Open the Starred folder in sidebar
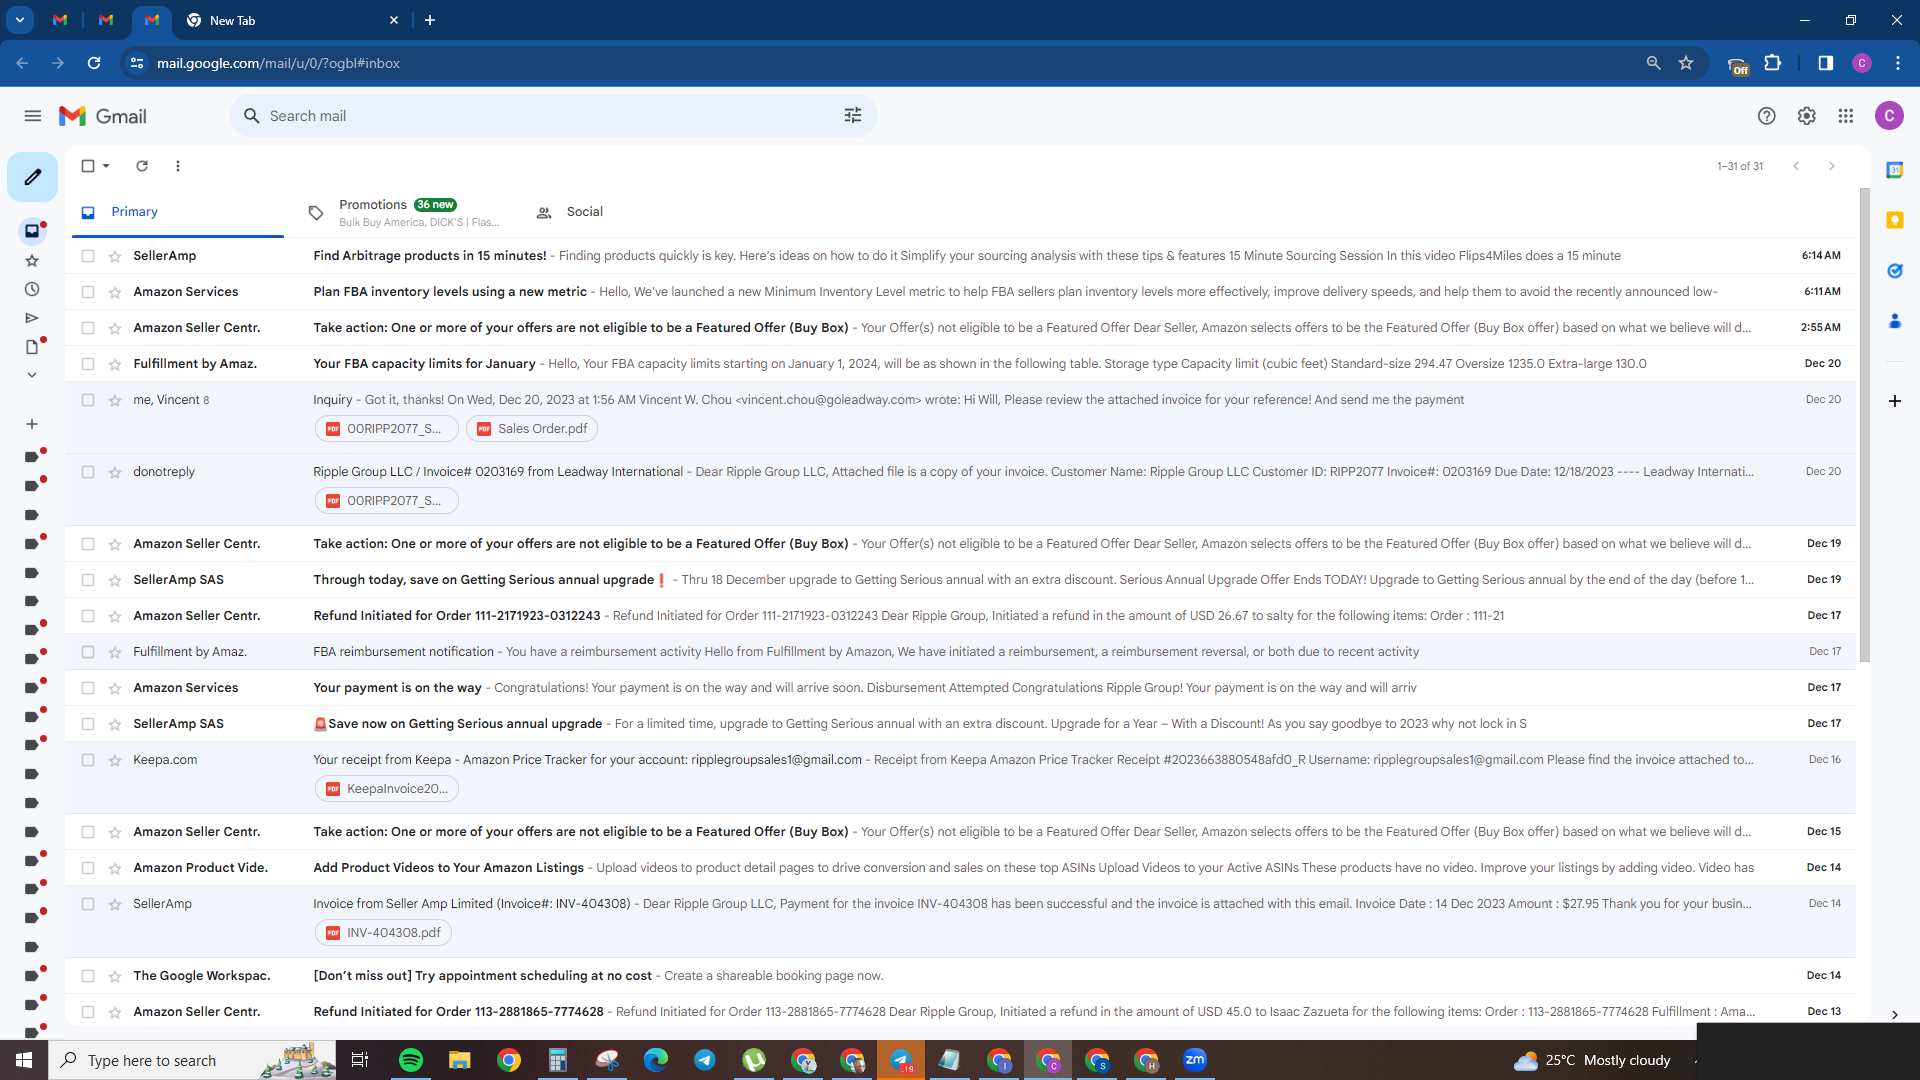 [32, 261]
